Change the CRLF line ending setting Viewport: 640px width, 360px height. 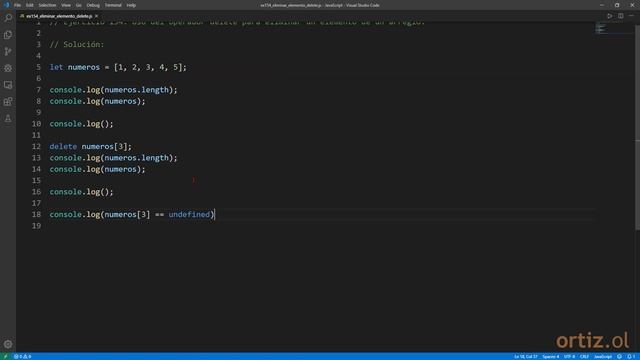(x=584, y=357)
